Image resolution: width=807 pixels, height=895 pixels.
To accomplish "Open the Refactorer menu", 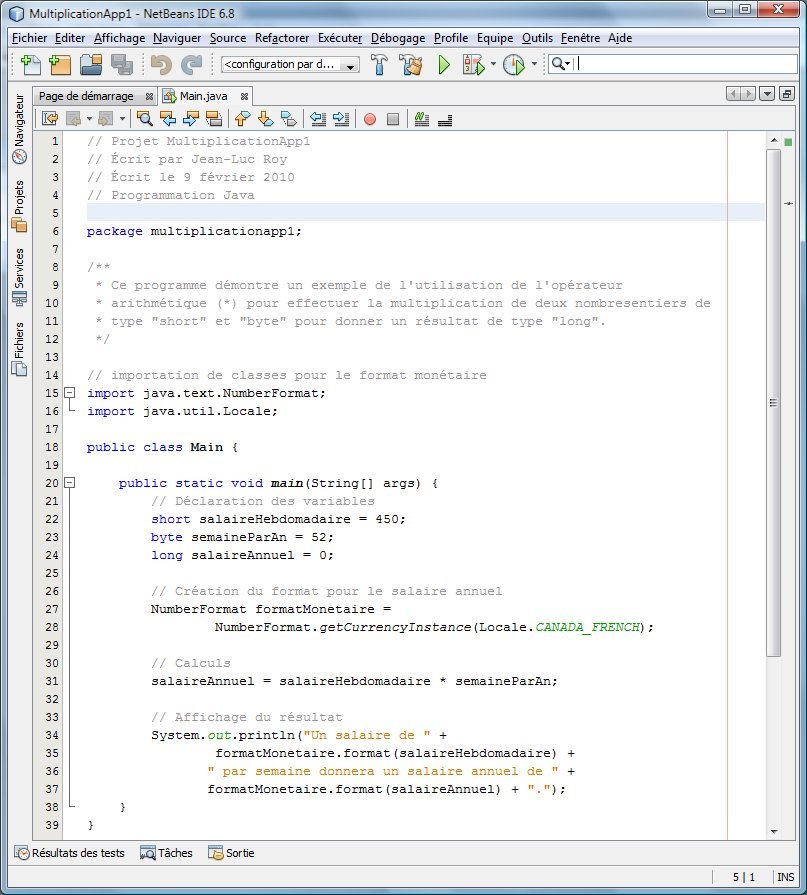I will (x=282, y=38).
